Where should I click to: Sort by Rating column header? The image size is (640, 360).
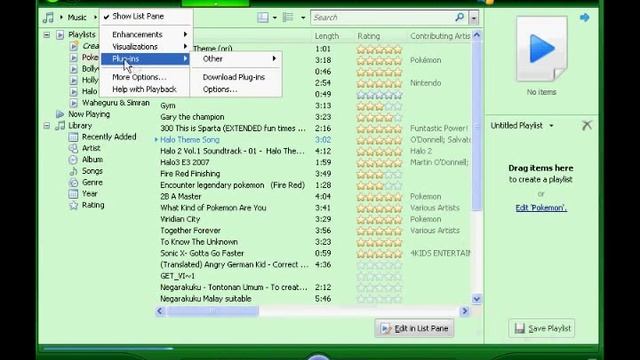coord(369,36)
